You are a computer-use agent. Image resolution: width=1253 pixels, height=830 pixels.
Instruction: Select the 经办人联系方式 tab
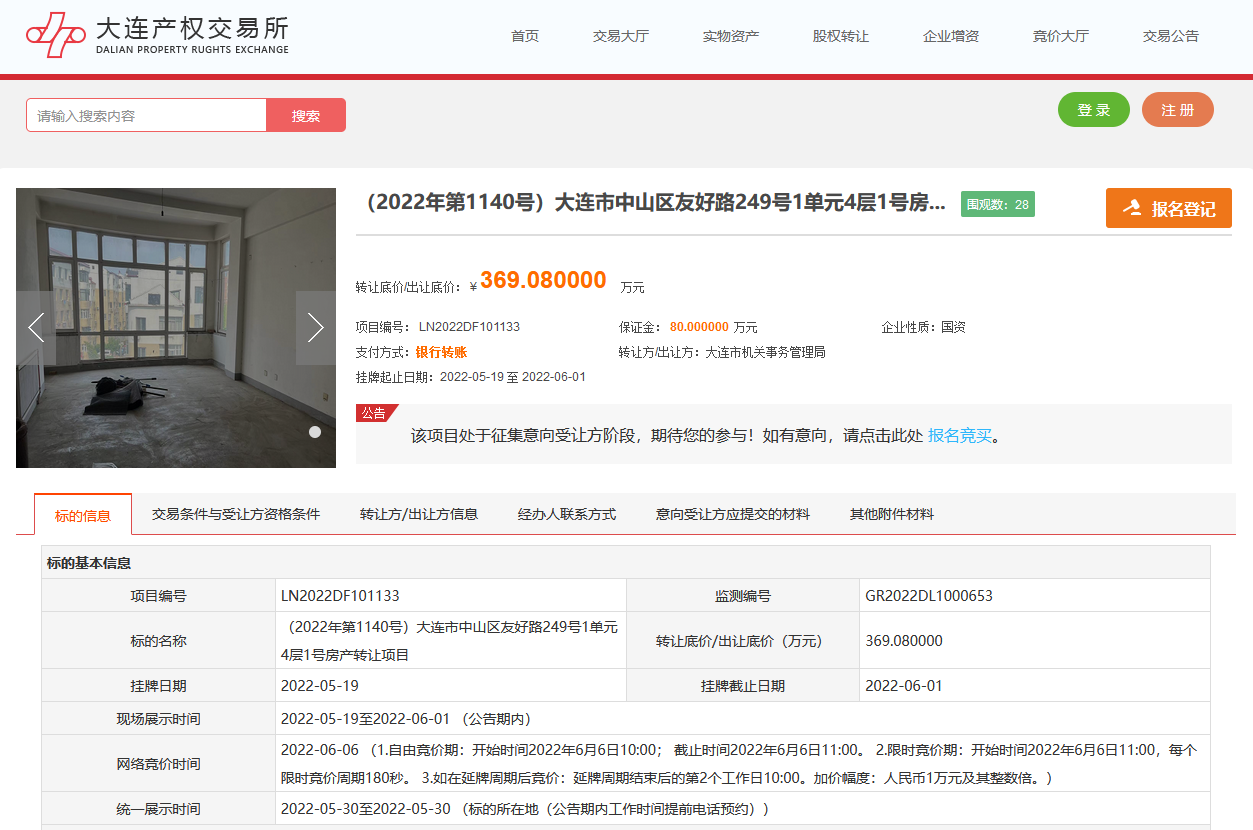point(566,513)
